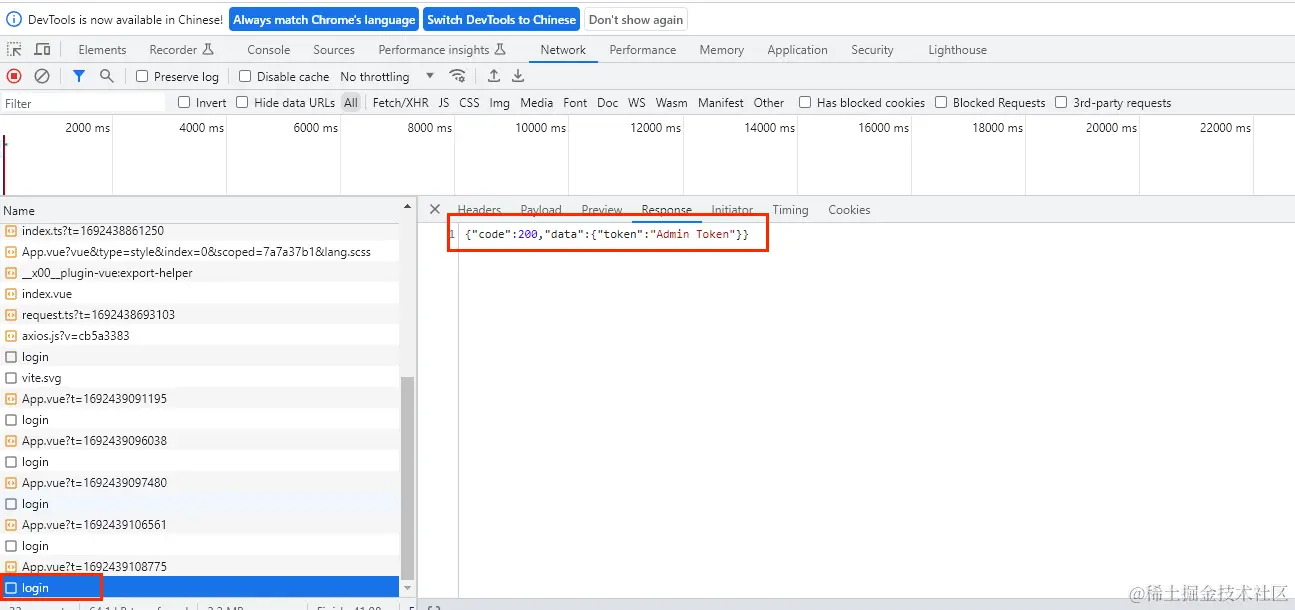The width and height of the screenshot is (1295, 610).
Task: Open the Application panel
Action: pos(797,50)
